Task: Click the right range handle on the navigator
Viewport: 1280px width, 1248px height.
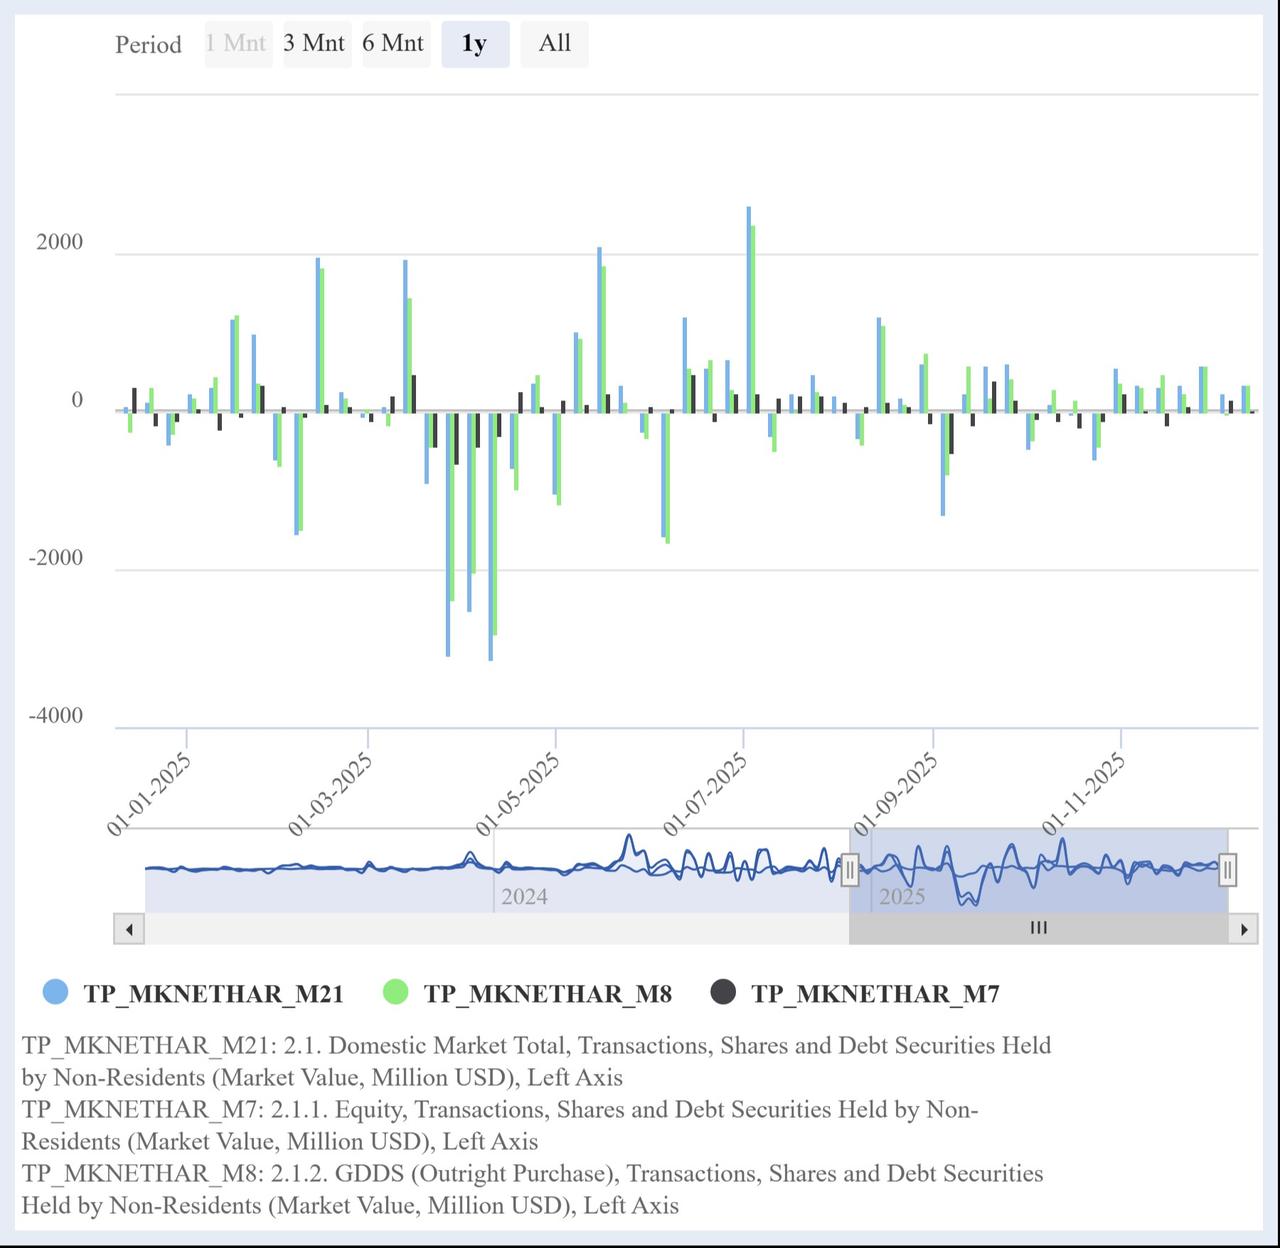Action: click(1228, 871)
